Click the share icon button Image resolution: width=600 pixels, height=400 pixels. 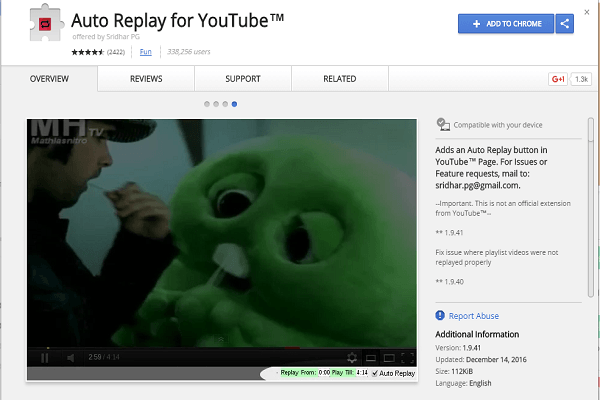[564, 24]
